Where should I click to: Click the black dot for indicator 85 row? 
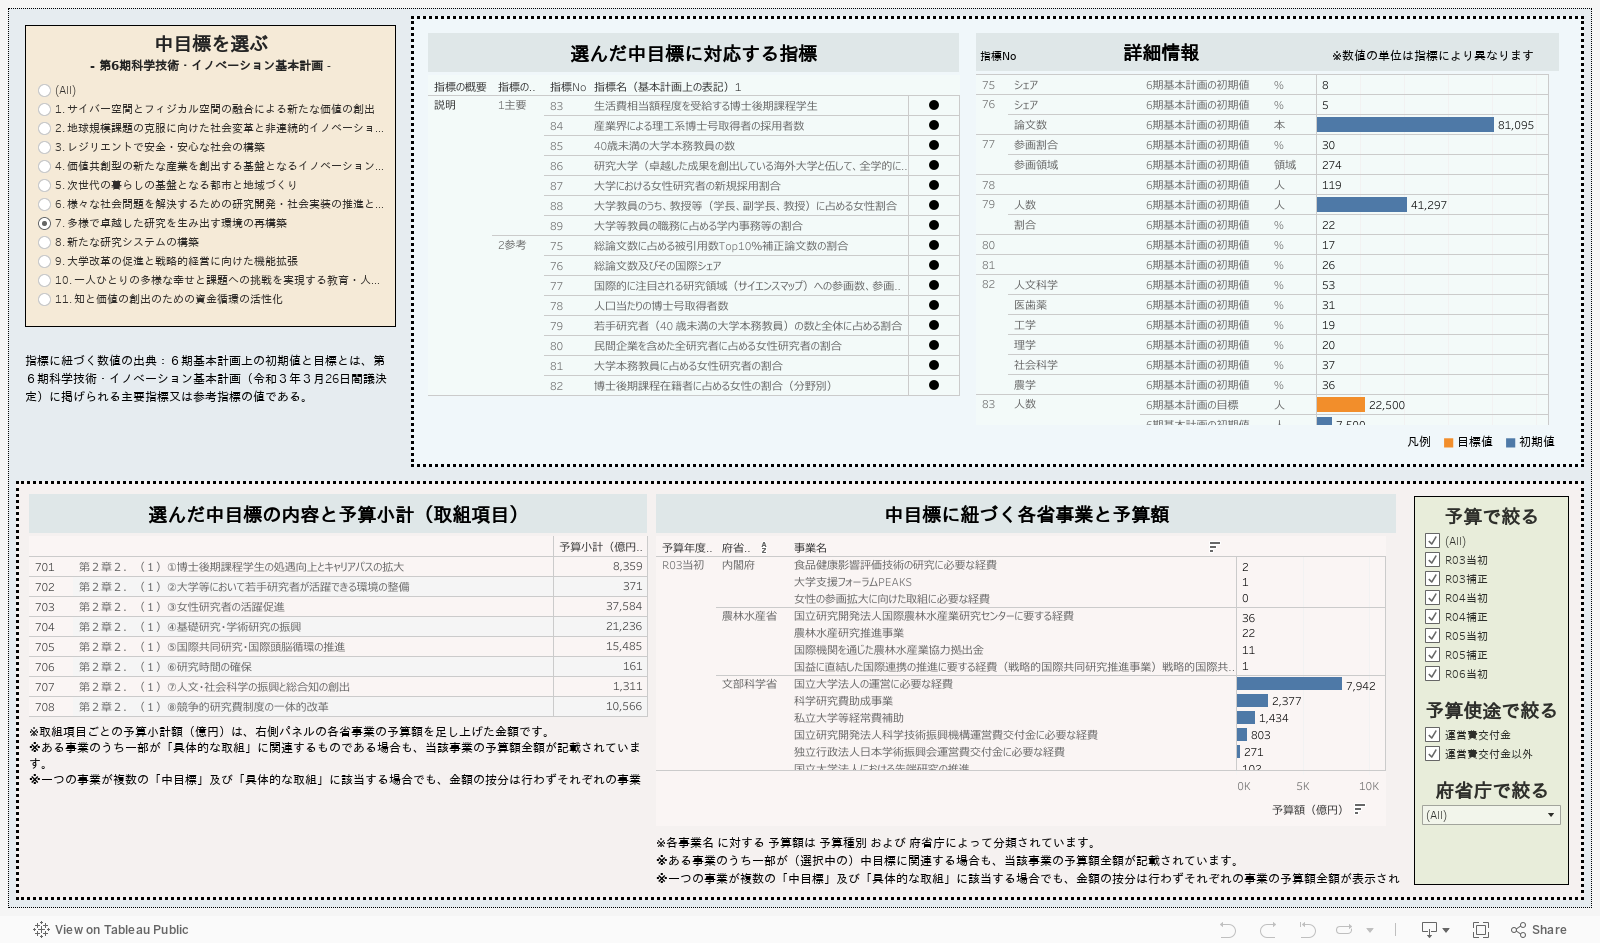[x=934, y=145]
